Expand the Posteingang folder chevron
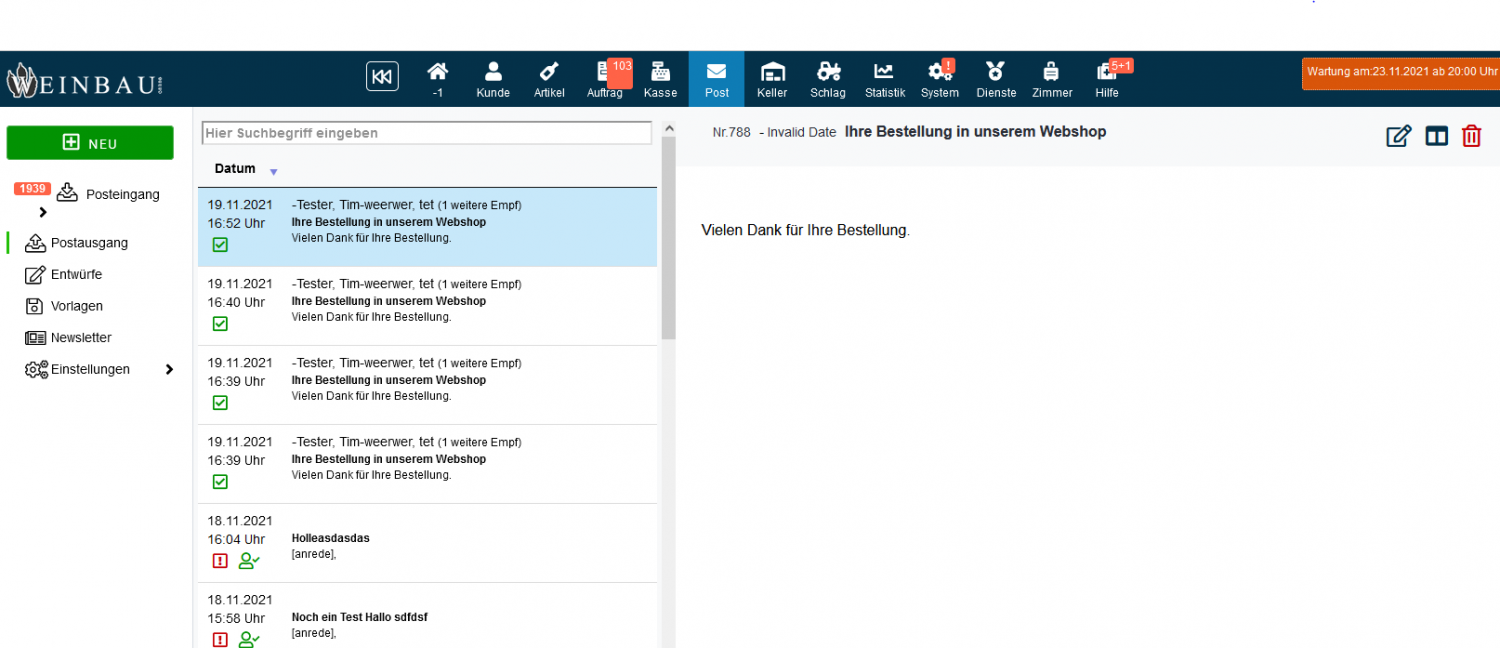 [x=43, y=212]
